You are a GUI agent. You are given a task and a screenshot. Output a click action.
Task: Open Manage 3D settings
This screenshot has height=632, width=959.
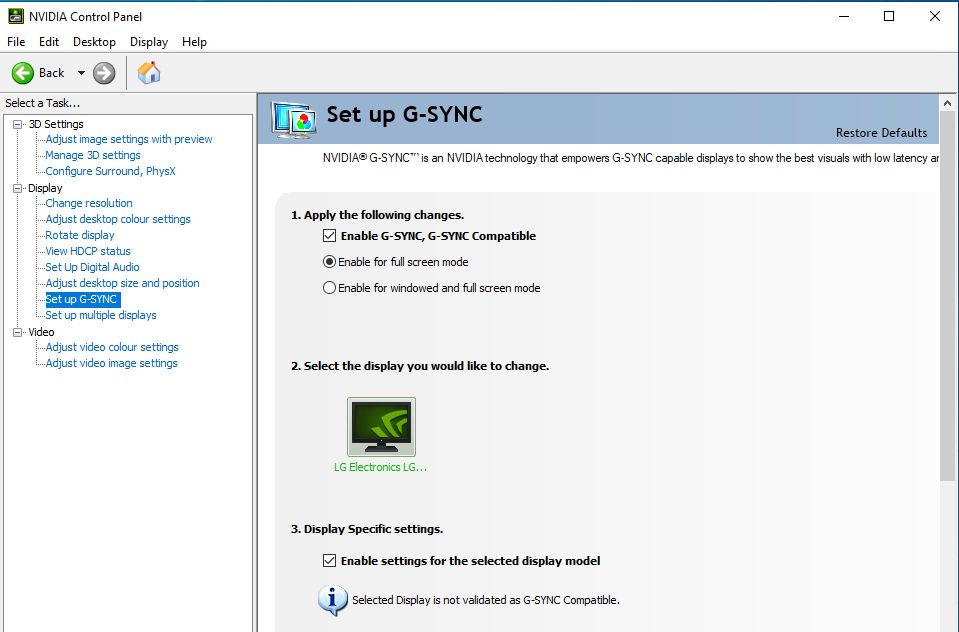pyautogui.click(x=93, y=155)
